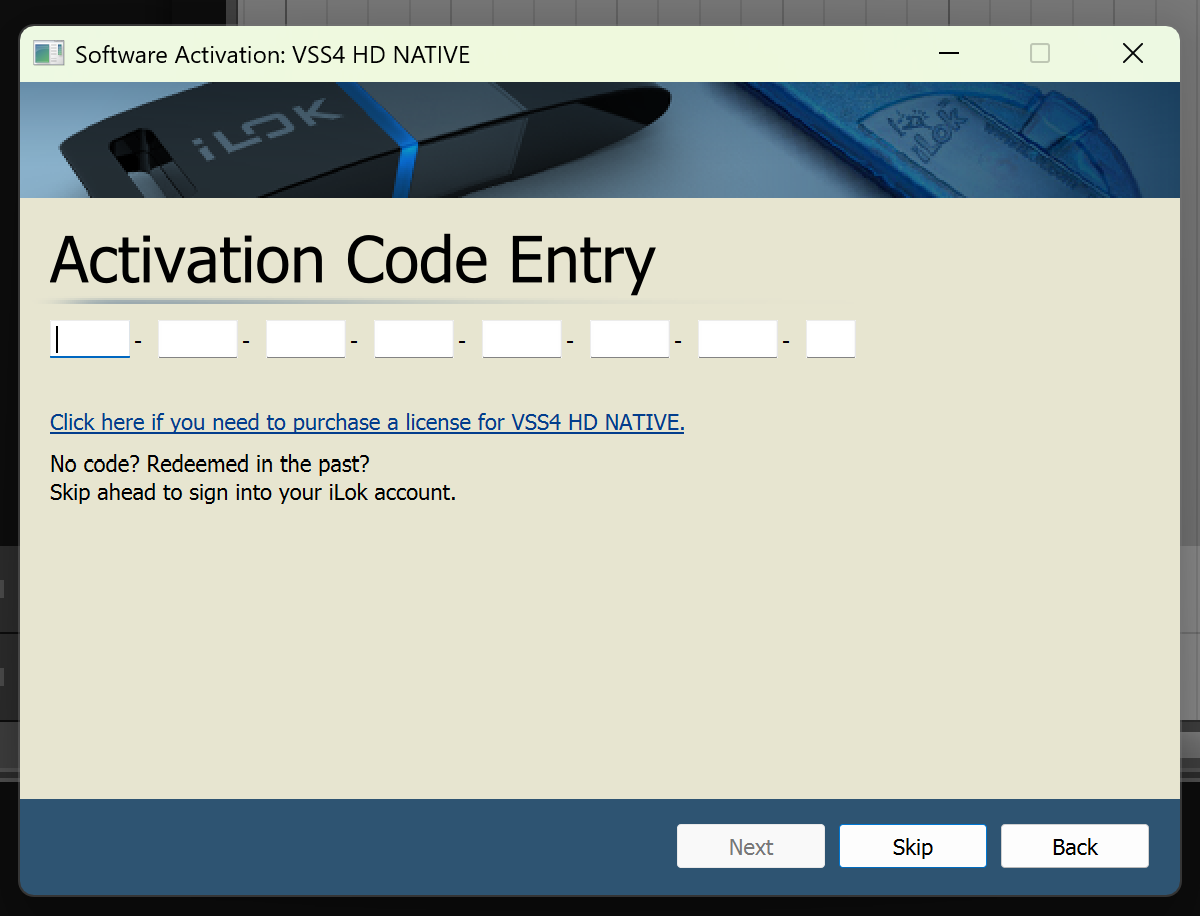The image size is (1200, 916).
Task: Click the window title 'Software Activation: VSS4 HD NATIVE'
Action: (273, 54)
